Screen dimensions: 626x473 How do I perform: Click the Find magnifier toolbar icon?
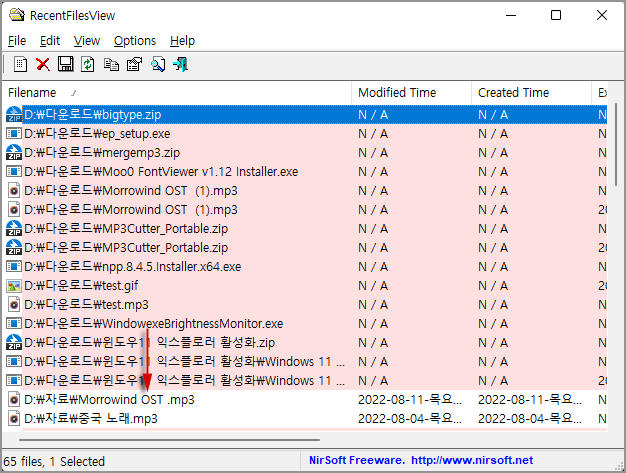[158, 64]
